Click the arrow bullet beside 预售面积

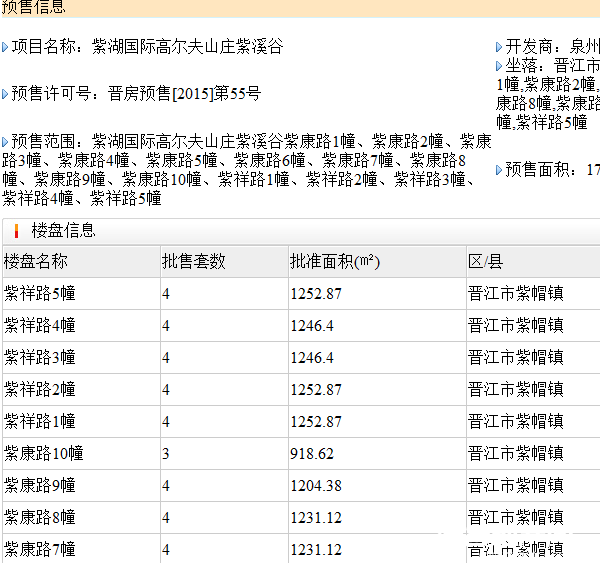point(499,170)
